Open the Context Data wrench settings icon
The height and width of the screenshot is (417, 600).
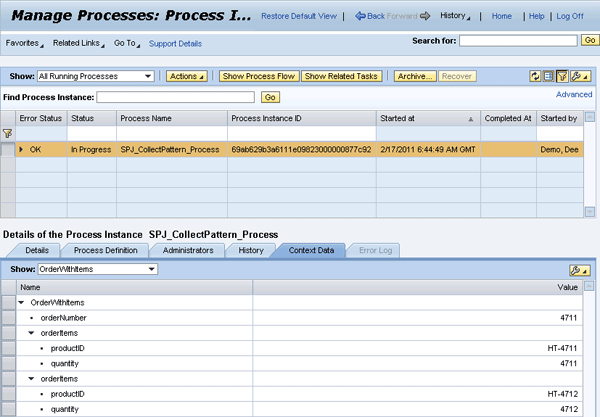pos(579,270)
